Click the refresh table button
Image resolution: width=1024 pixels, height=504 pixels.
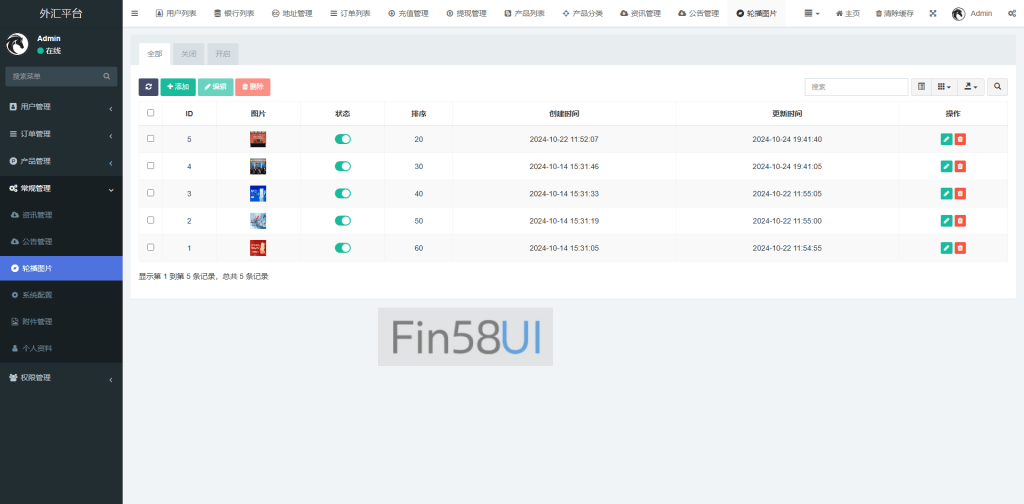(148, 87)
